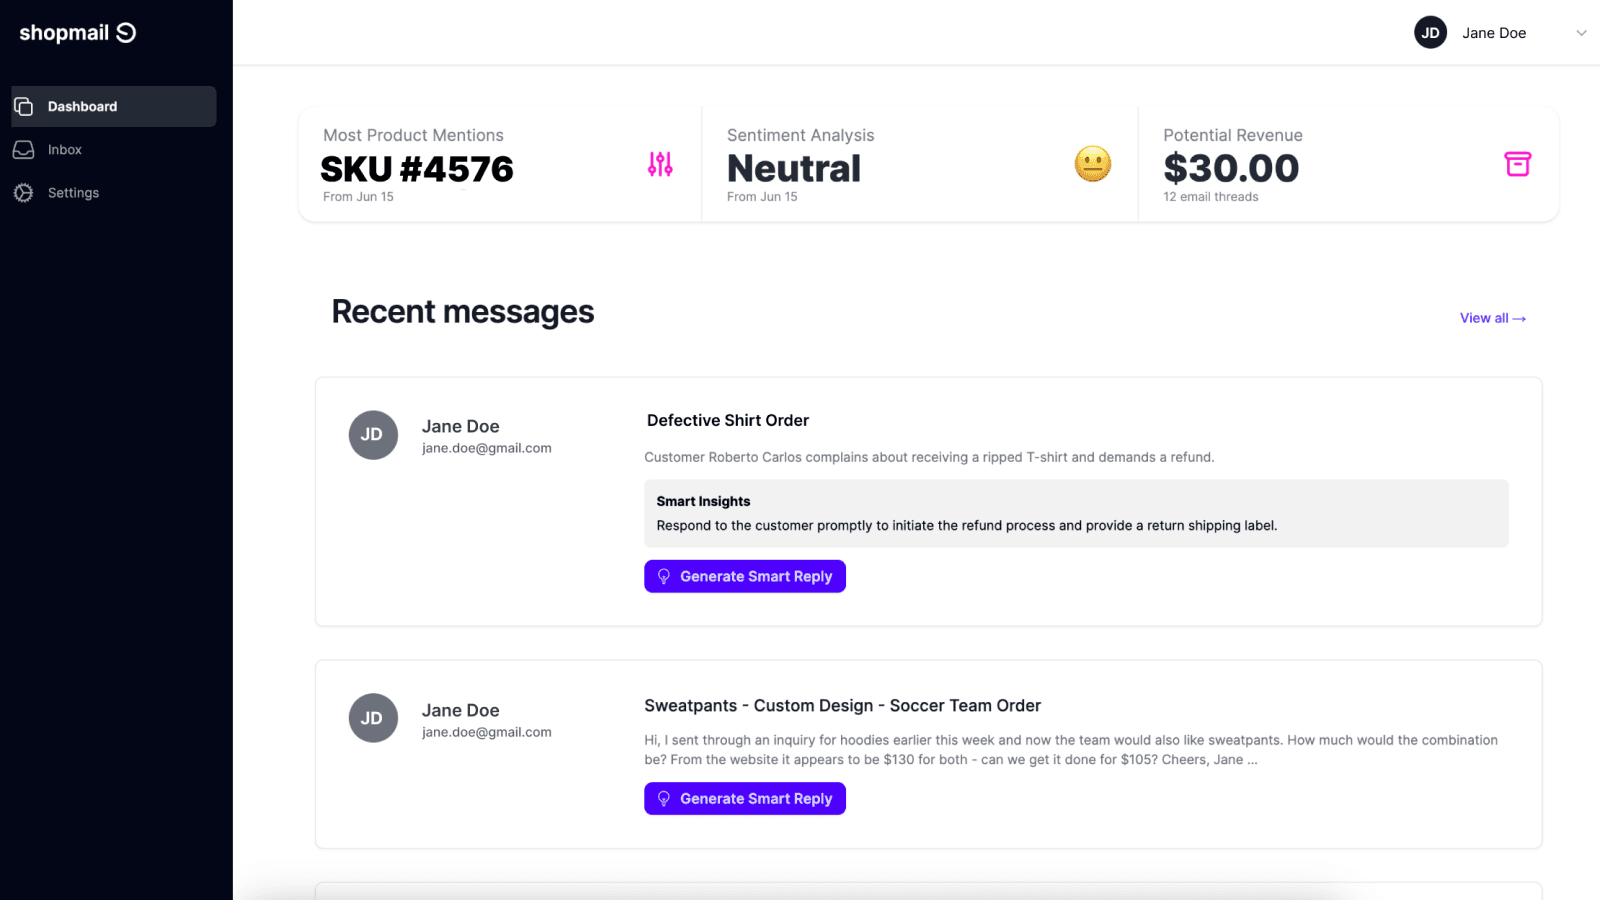1600x900 pixels.
Task: Select the Dashboard panel icon
Action: [x=23, y=105]
